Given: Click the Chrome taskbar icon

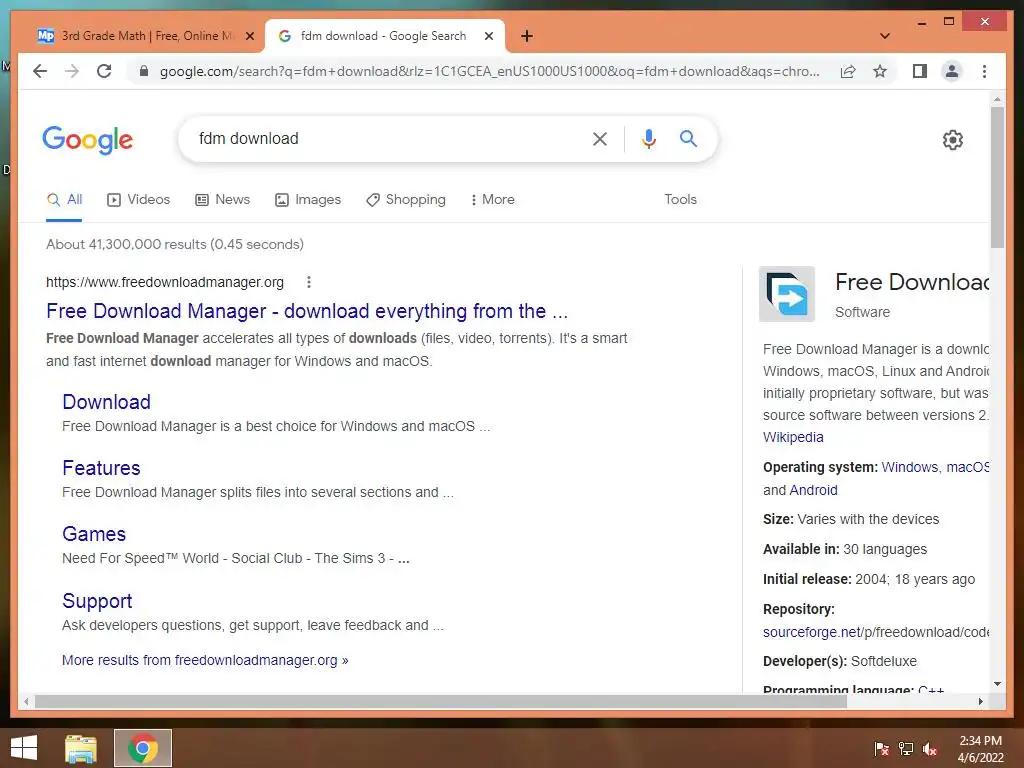Looking at the screenshot, I should tap(143, 748).
